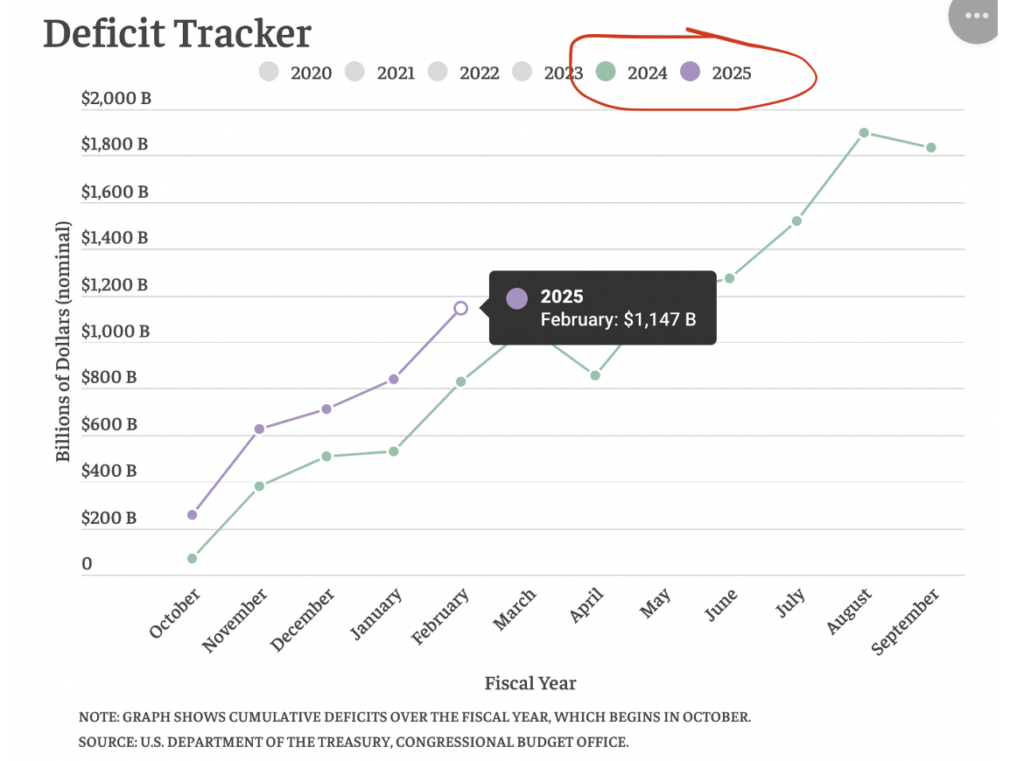The height and width of the screenshot is (761, 1024).
Task: Toggle the 2022 series in legend
Action: pos(463,72)
